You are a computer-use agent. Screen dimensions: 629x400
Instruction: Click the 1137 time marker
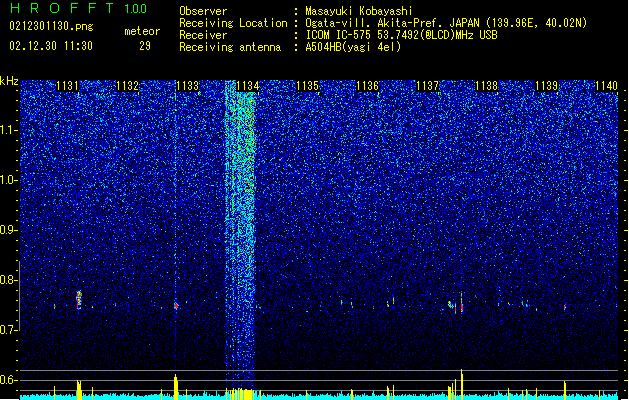428,86
